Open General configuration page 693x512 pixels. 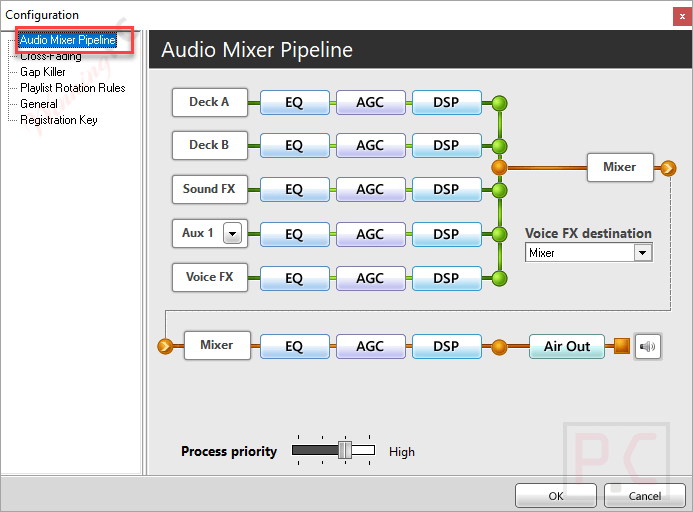[x=39, y=104]
